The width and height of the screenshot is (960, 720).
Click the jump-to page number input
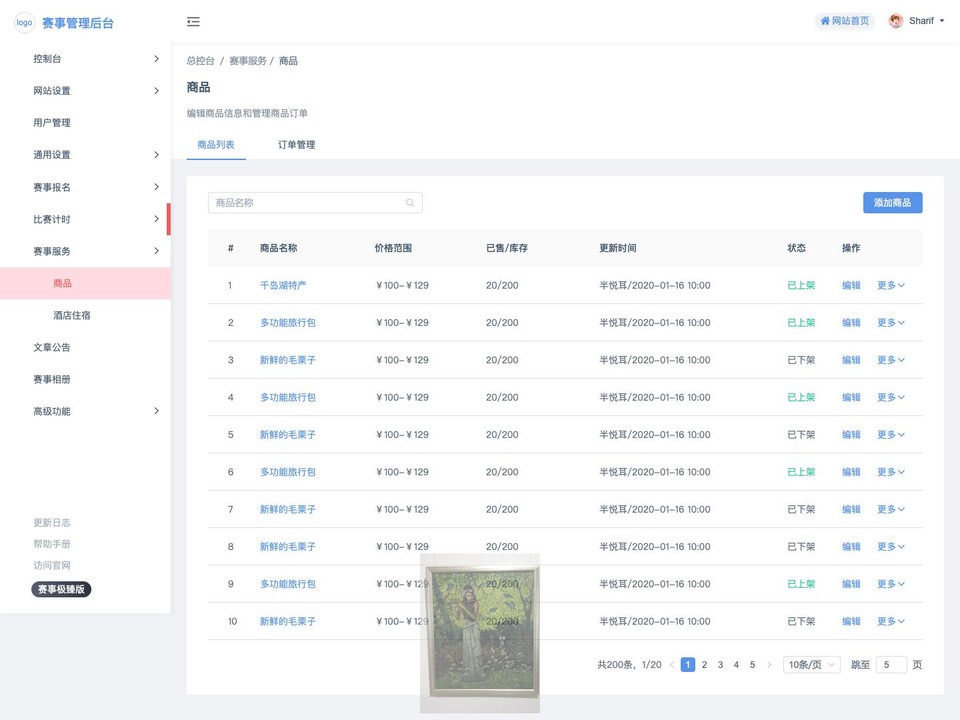pyautogui.click(x=891, y=665)
